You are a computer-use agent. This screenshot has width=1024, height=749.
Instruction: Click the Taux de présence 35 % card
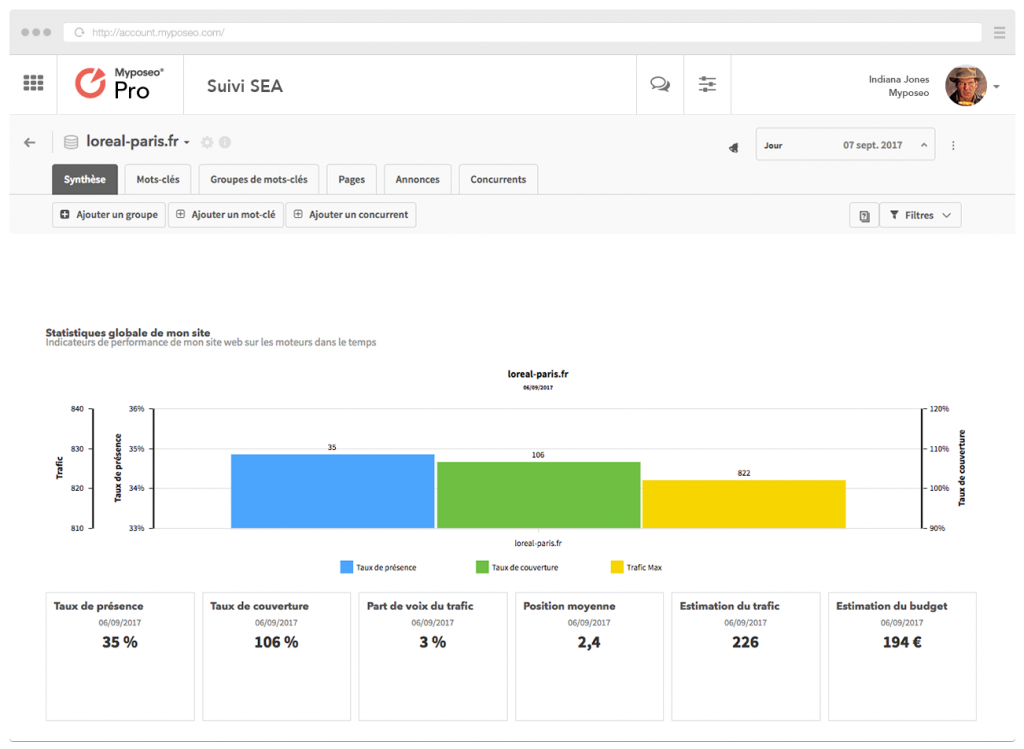point(120,656)
